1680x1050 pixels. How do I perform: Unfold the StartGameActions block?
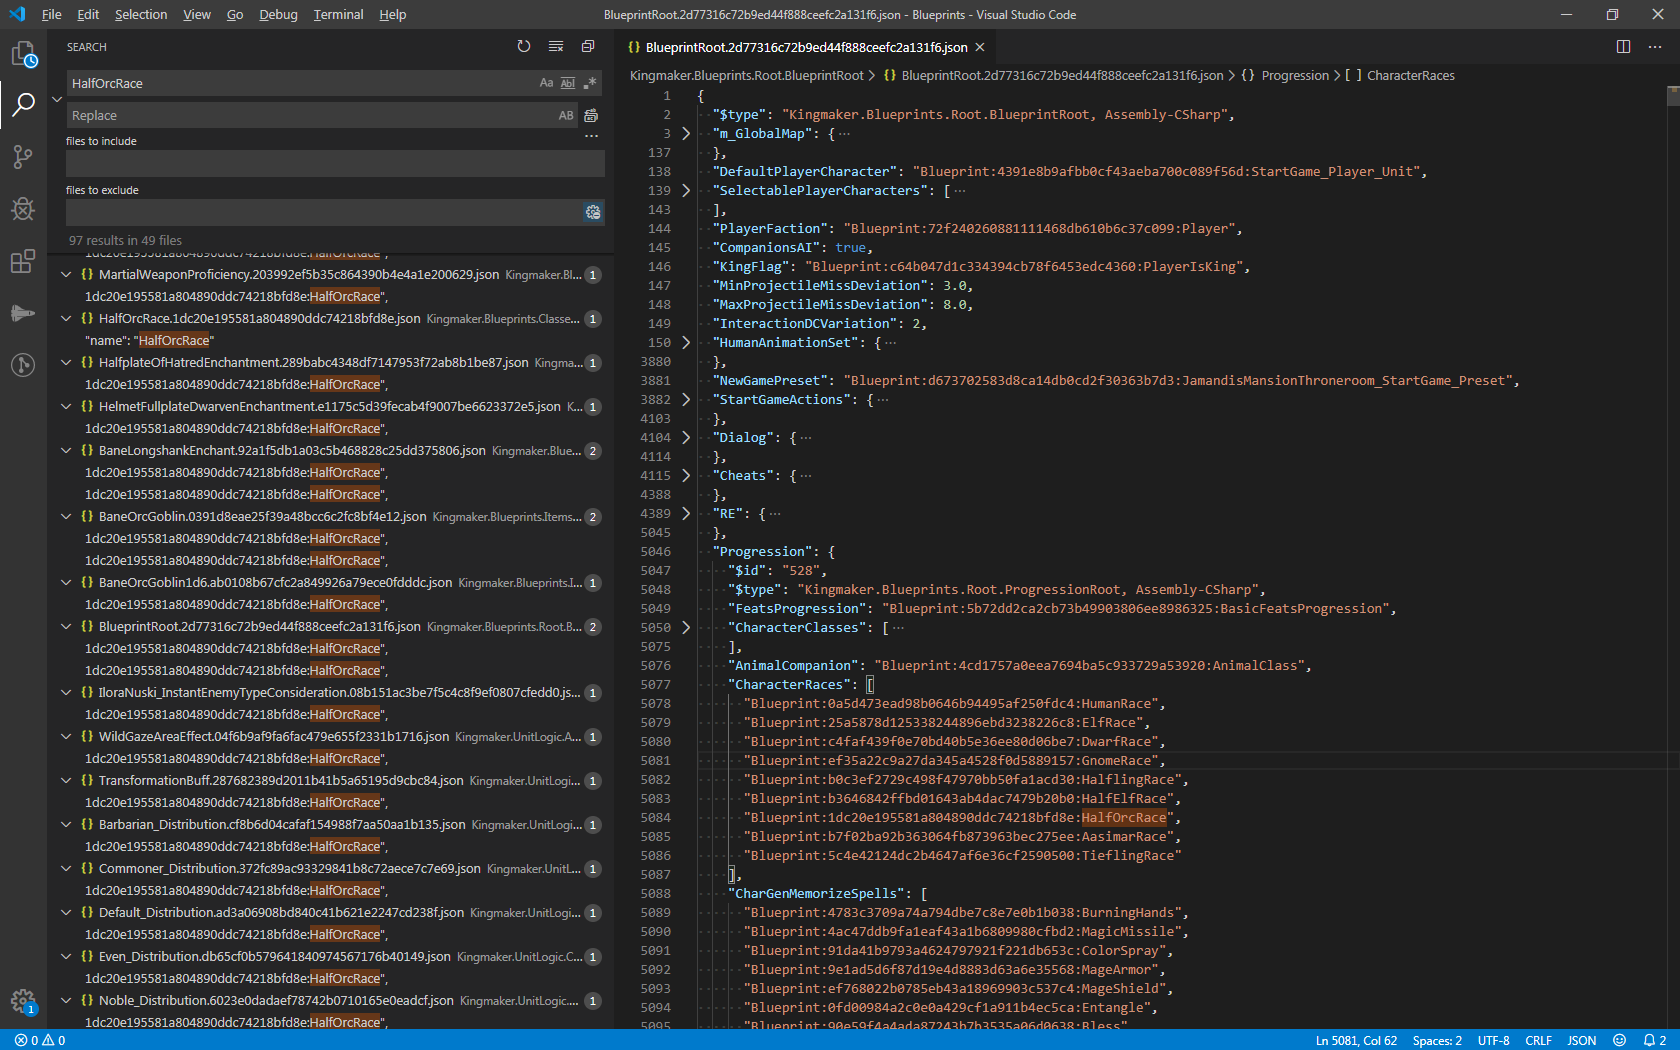pos(686,399)
